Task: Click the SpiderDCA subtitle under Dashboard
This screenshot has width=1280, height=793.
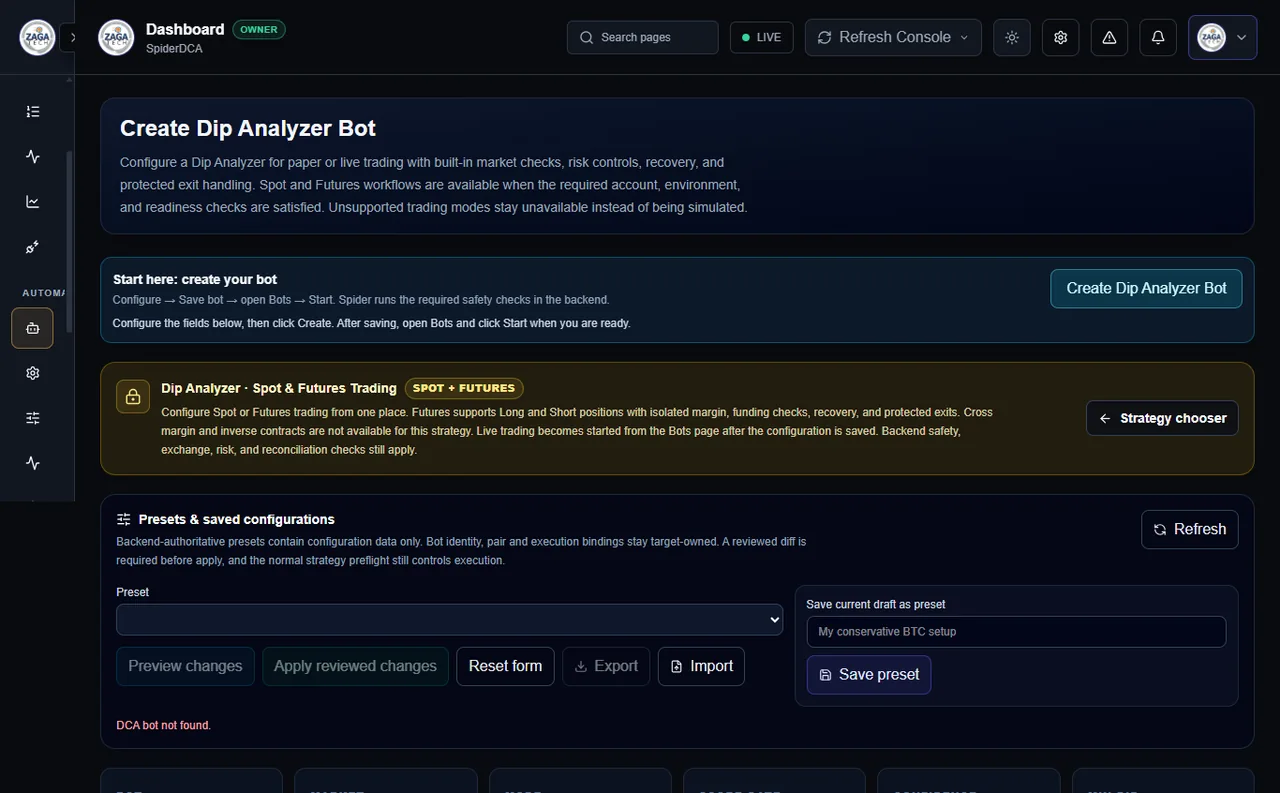Action: (174, 48)
